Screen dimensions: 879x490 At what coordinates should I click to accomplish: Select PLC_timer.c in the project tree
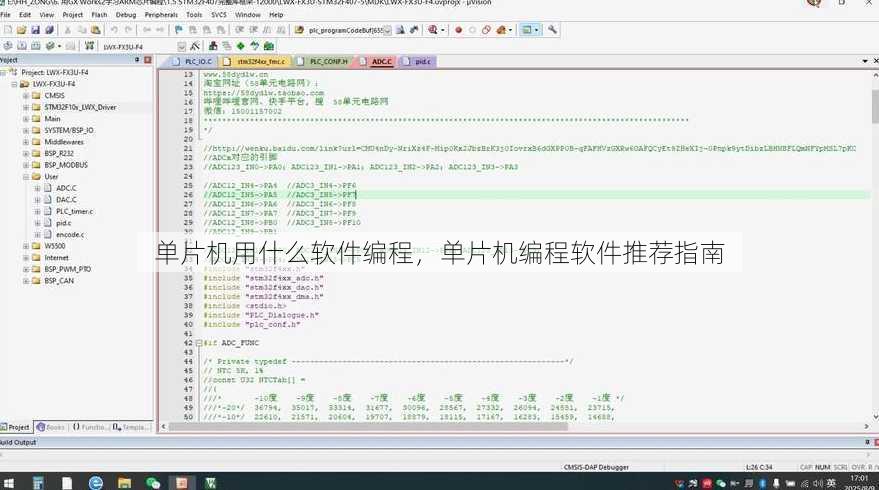click(x=75, y=211)
